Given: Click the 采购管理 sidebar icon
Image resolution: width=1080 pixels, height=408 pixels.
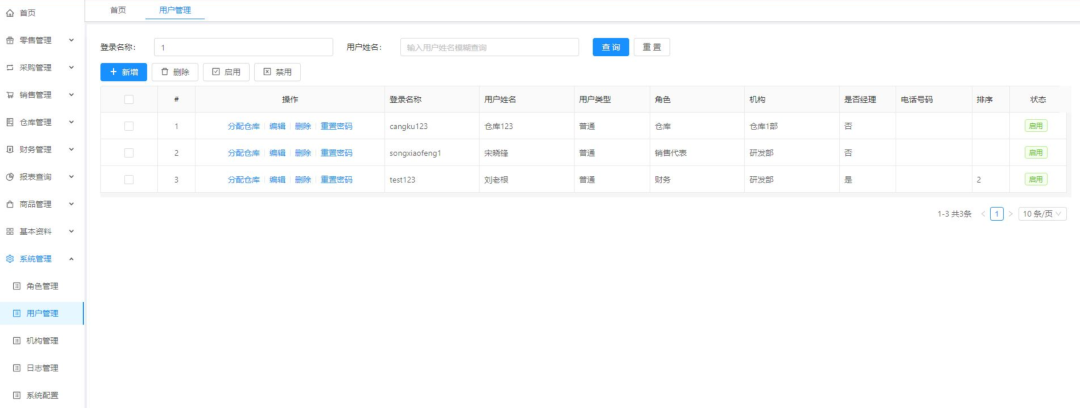Looking at the screenshot, I should 10,68.
